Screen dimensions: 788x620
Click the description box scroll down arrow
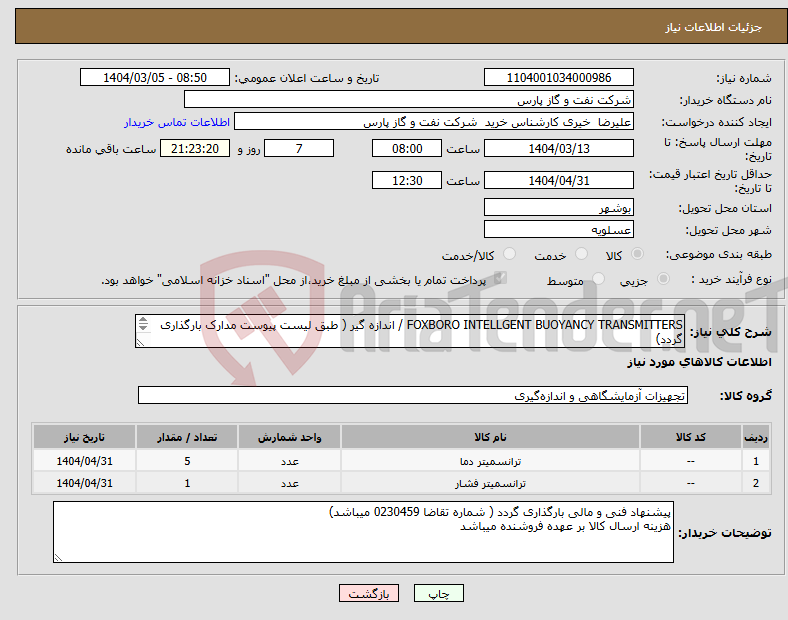pos(143,328)
